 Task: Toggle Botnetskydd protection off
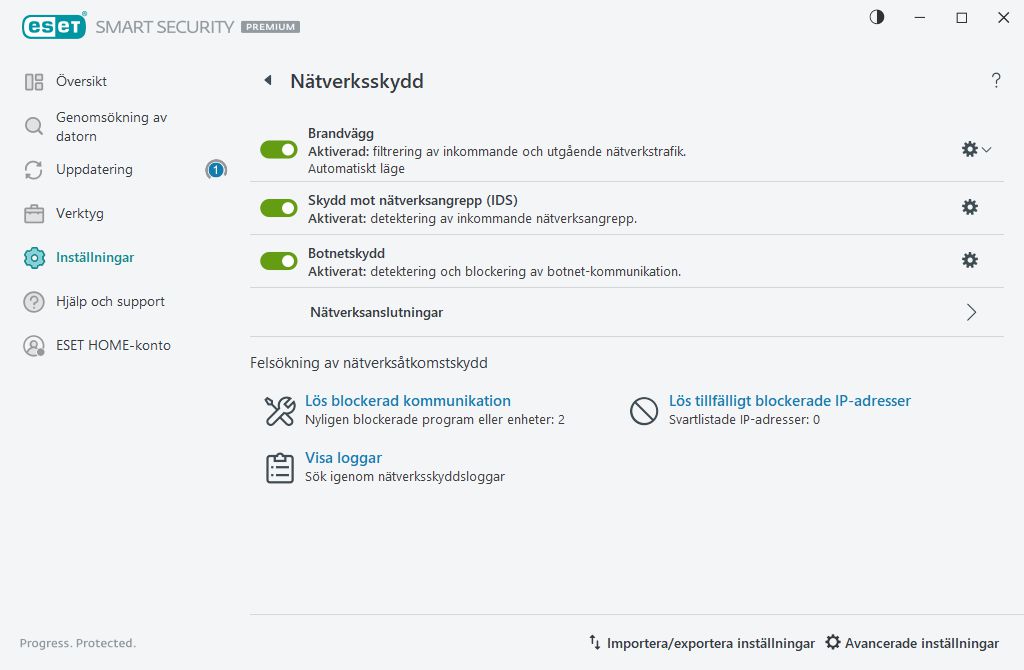(279, 261)
